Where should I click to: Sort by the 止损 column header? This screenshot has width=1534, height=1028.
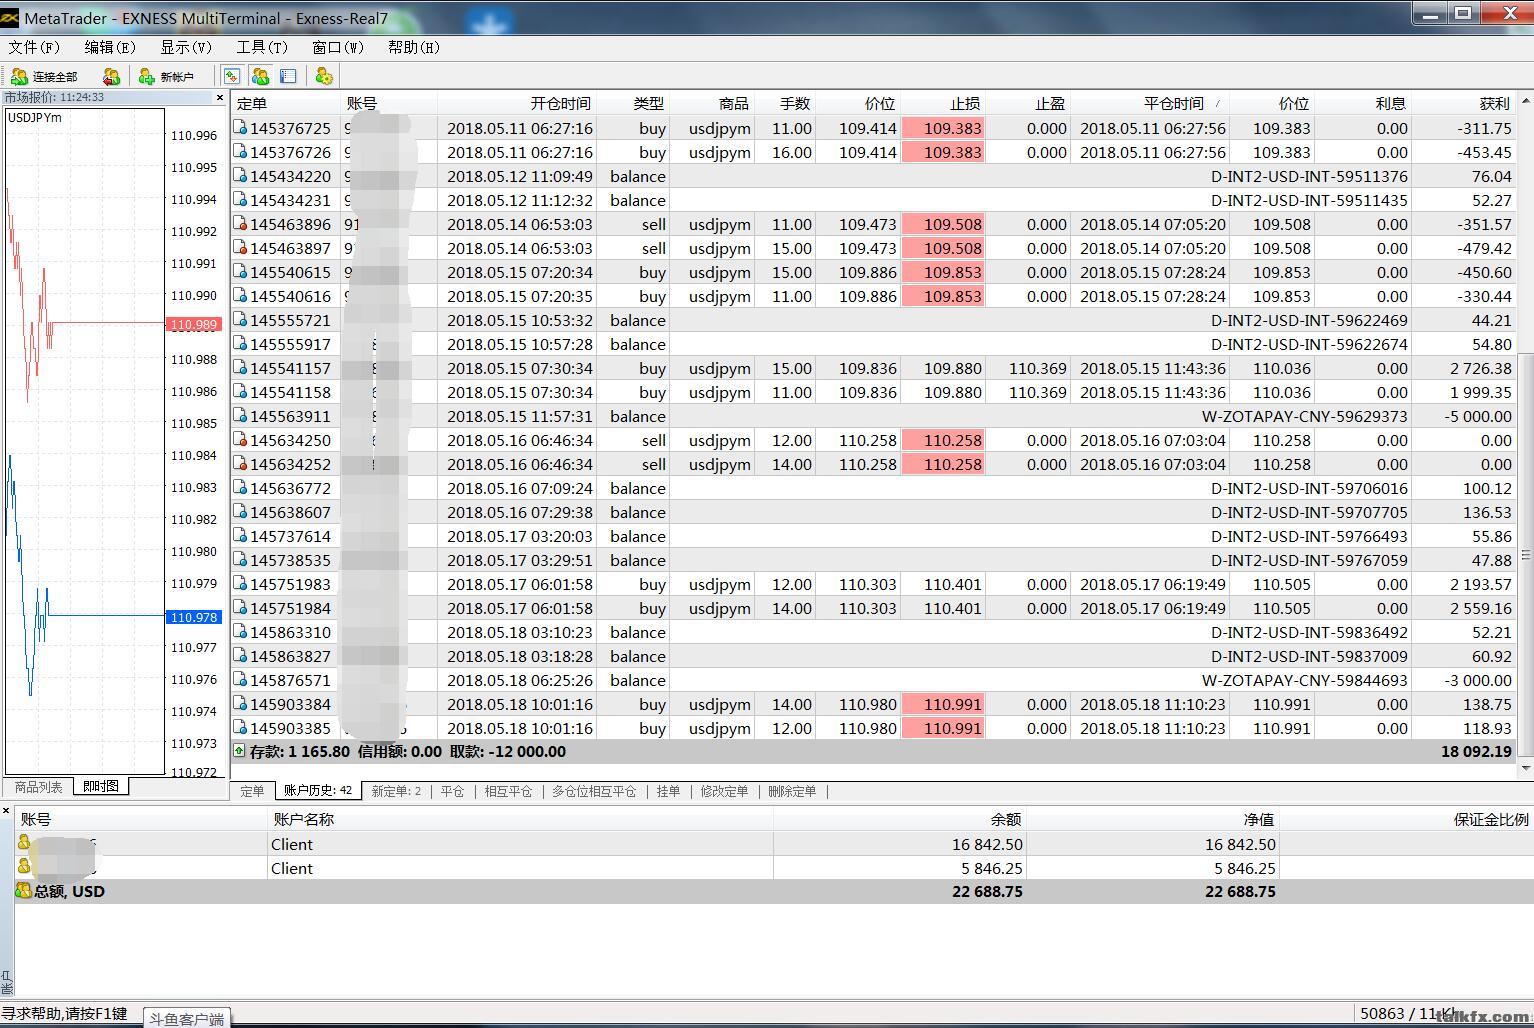[942, 103]
